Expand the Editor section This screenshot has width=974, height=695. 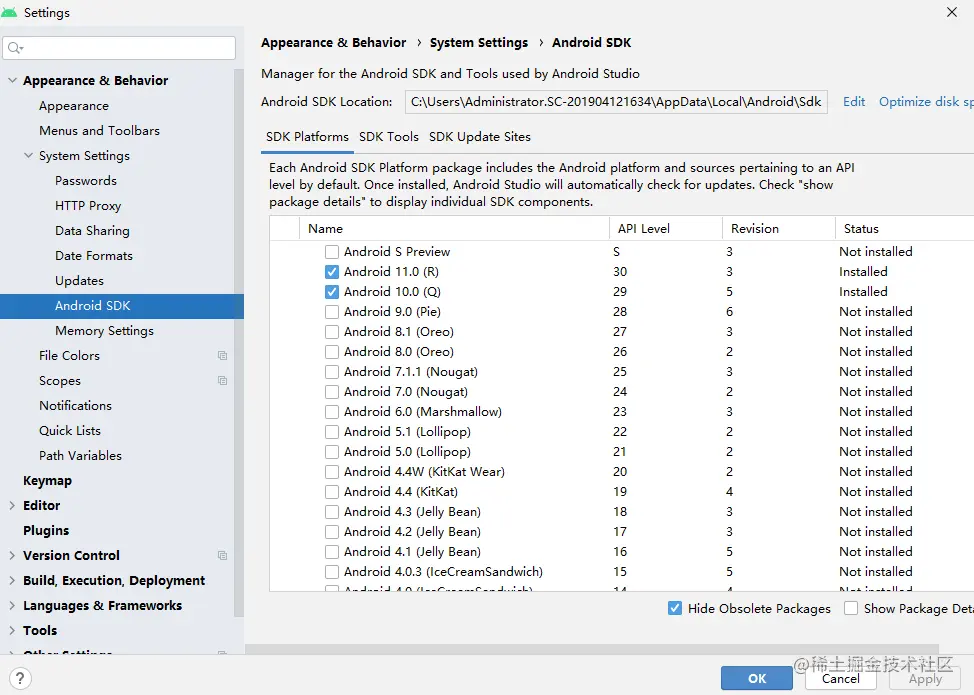tap(12, 506)
